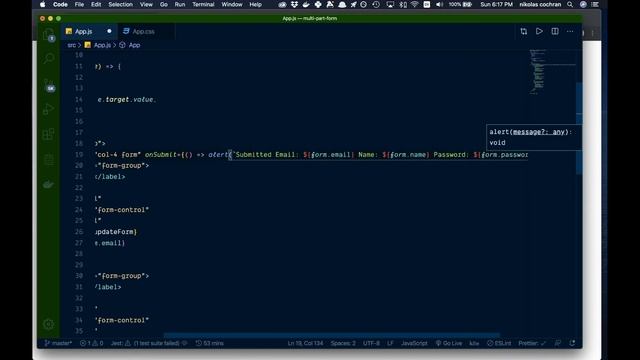640x360 pixels.
Task: Click the Run code play icon
Action: click(539, 31)
